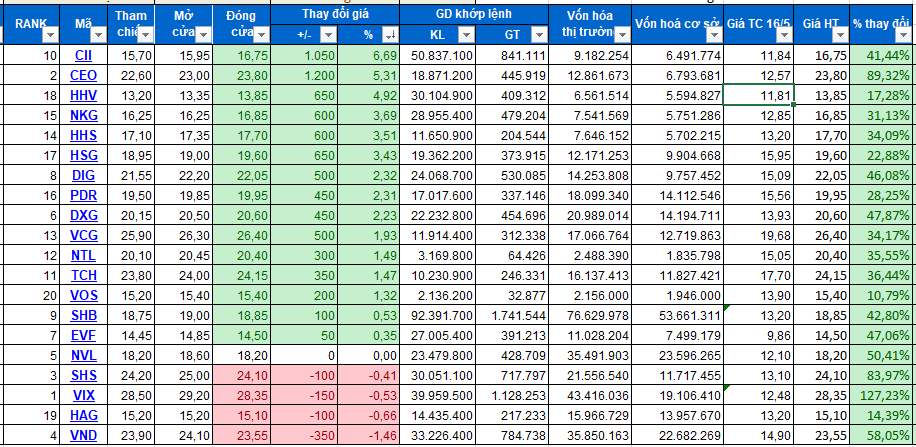Click the NVL ticker link
The height and width of the screenshot is (447, 916).
[x=84, y=355]
